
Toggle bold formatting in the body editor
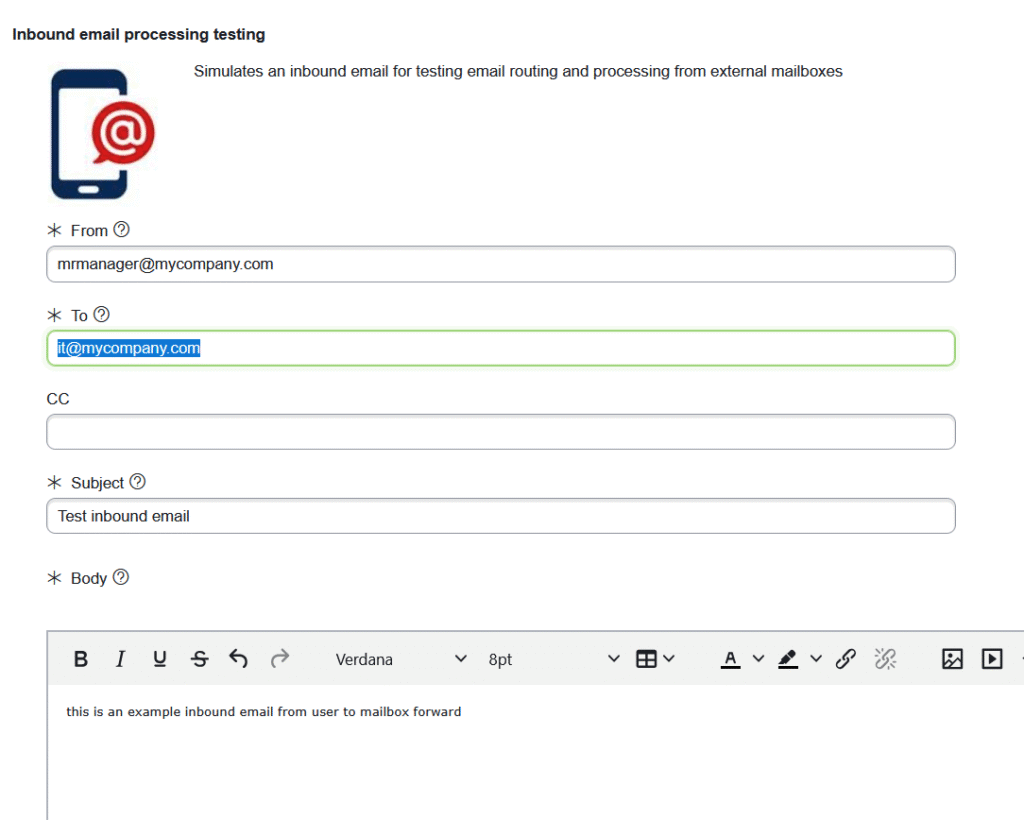point(81,659)
